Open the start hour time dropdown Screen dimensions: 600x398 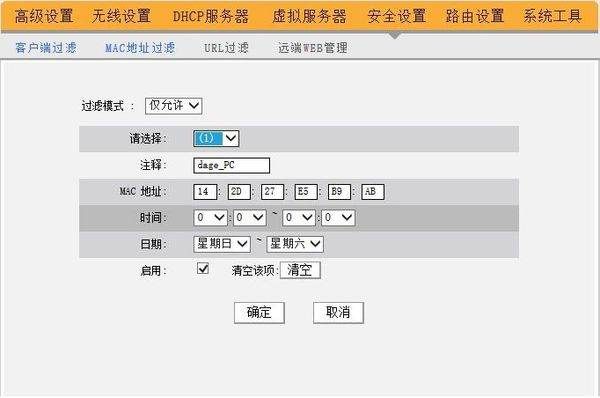[x=210, y=218]
